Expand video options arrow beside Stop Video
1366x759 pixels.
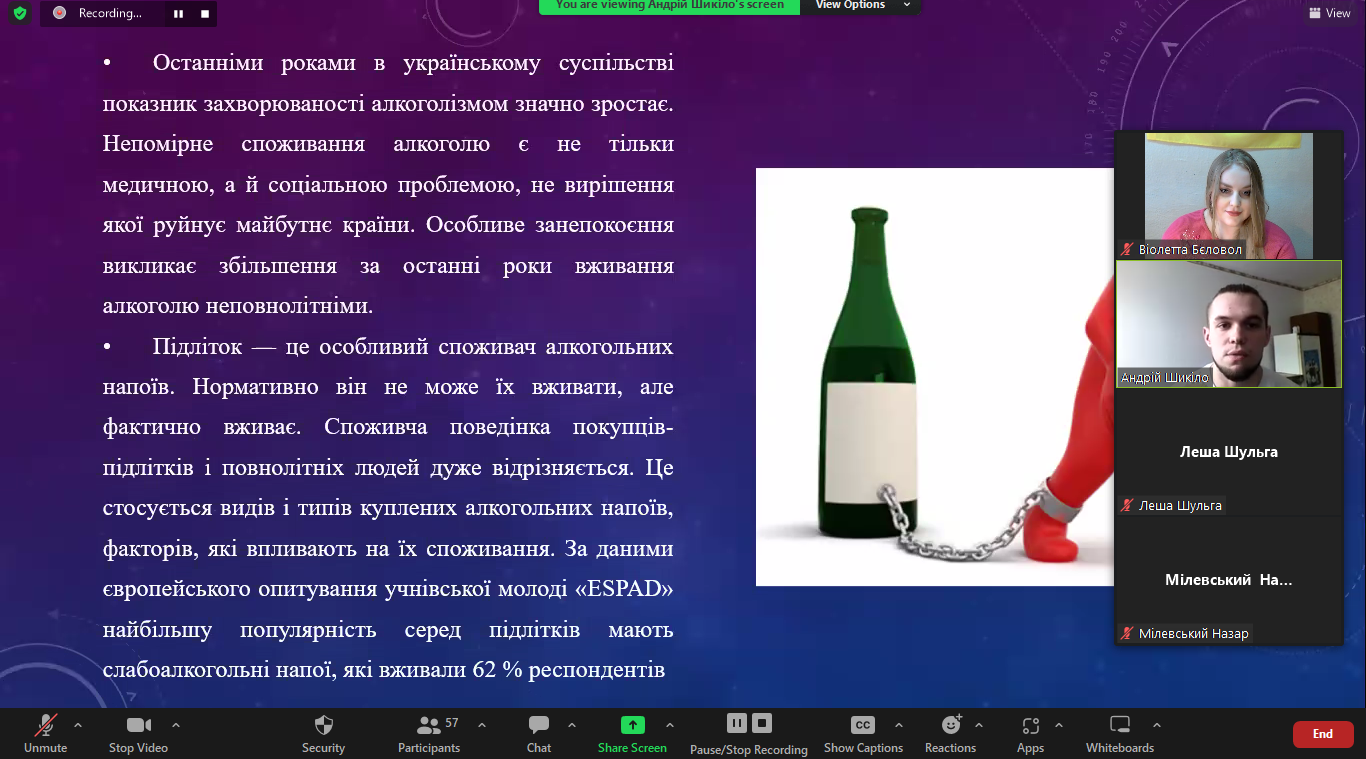pos(176,725)
